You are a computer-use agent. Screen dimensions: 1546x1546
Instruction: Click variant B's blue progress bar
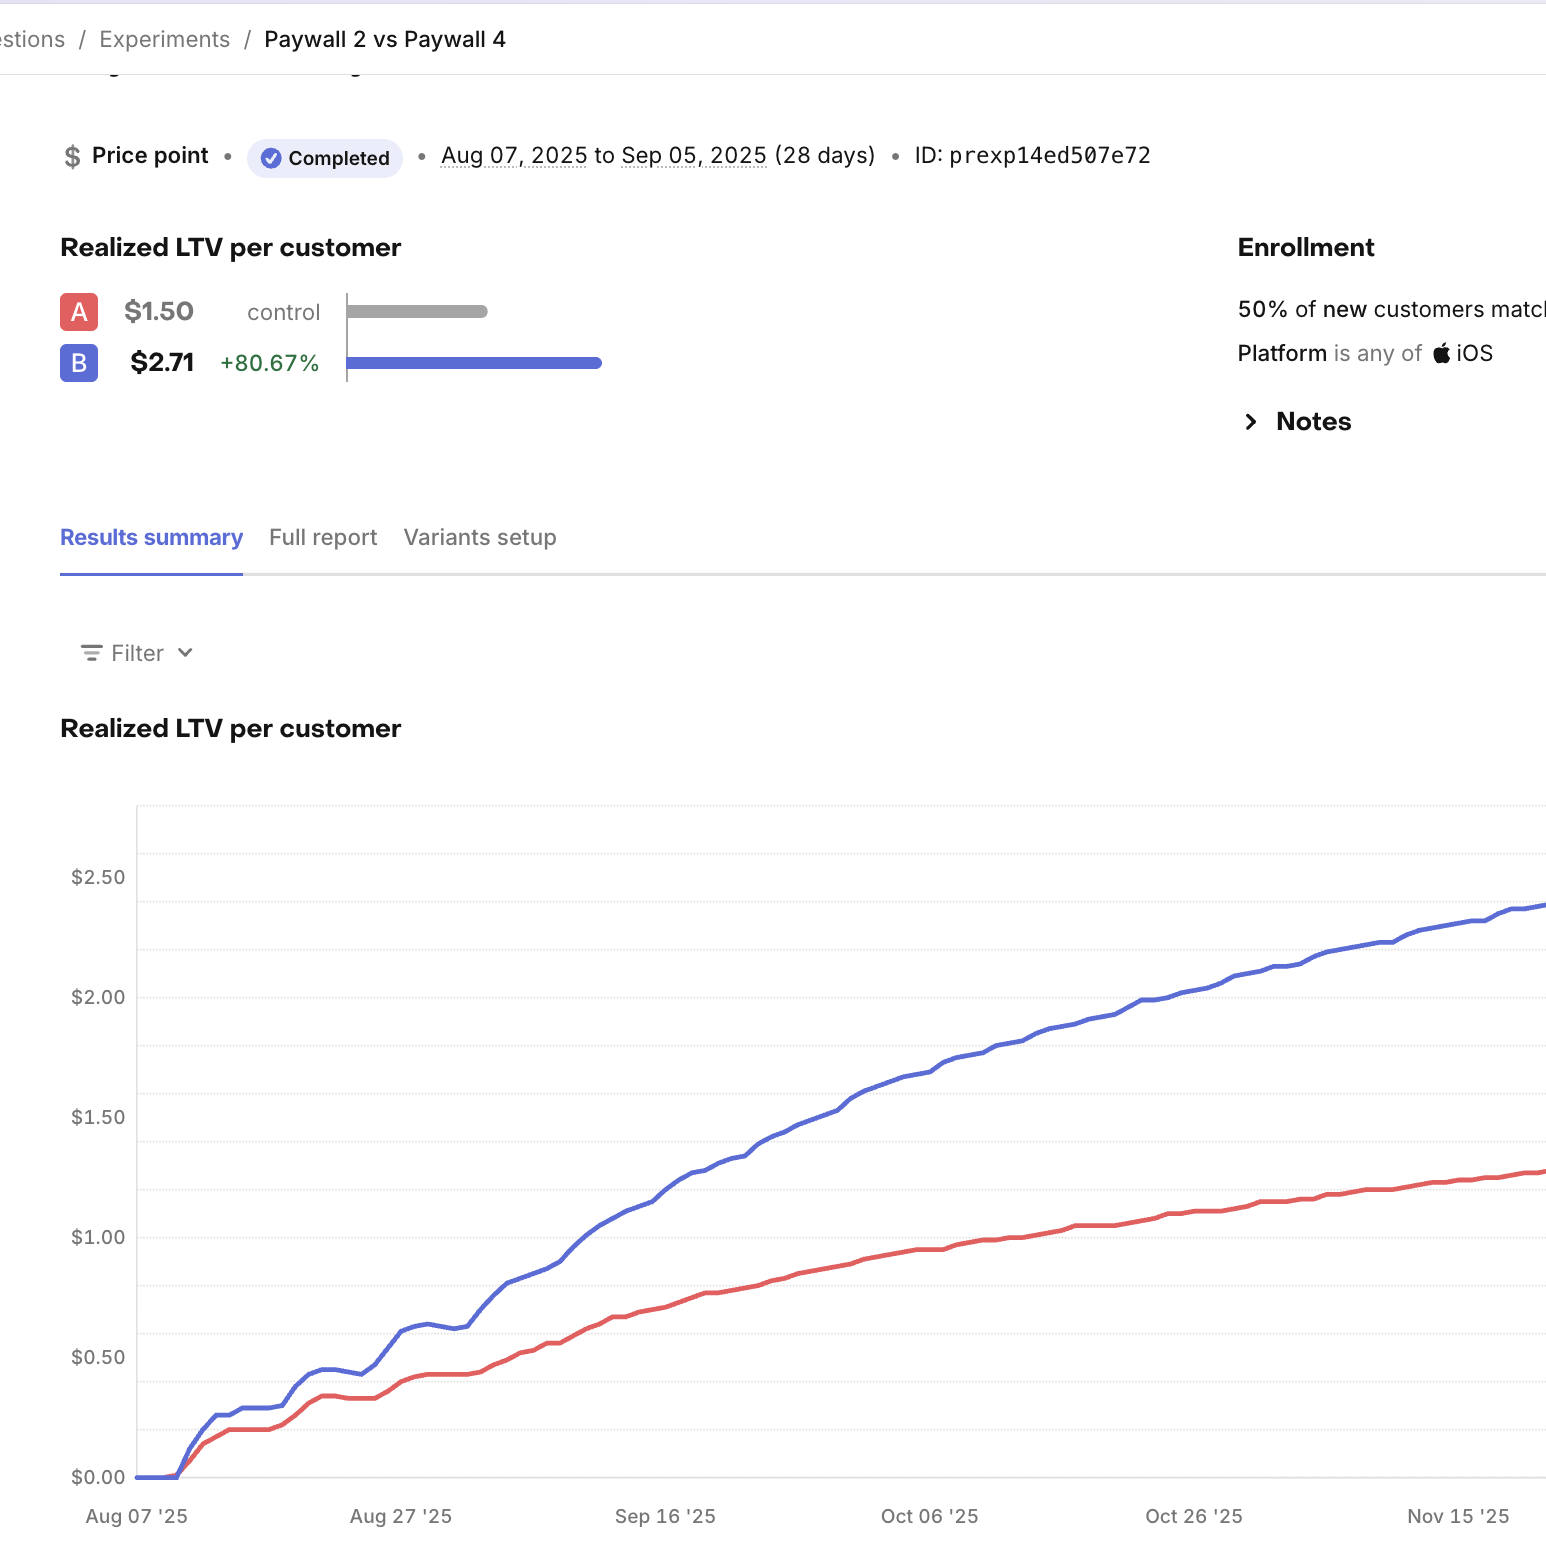pyautogui.click(x=475, y=363)
